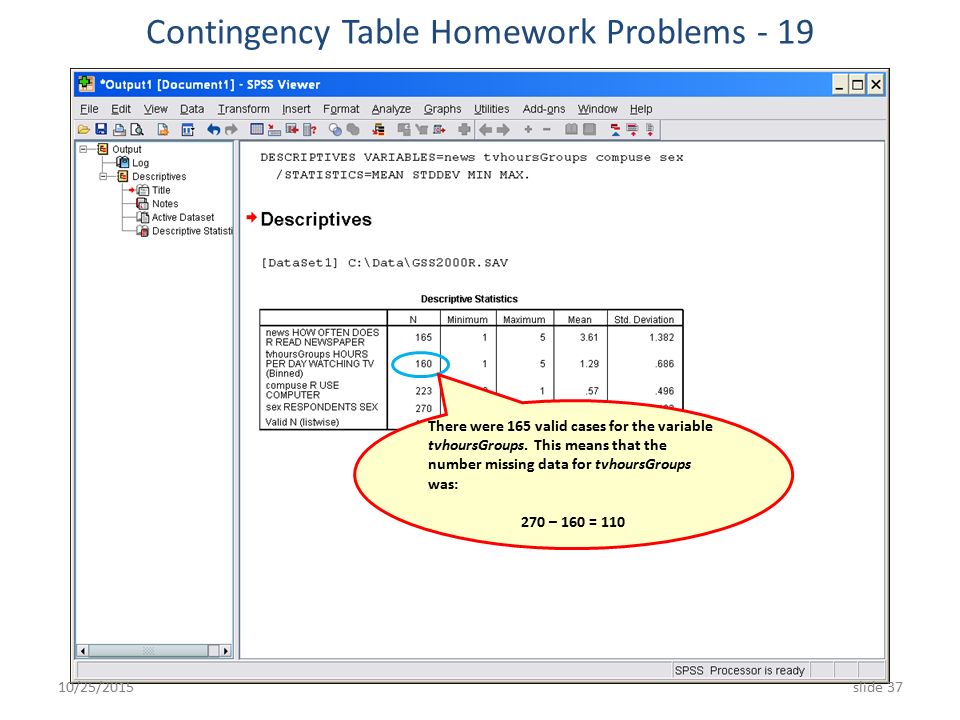
Task: Select the Descriptives item in outline tree
Action: point(159,176)
